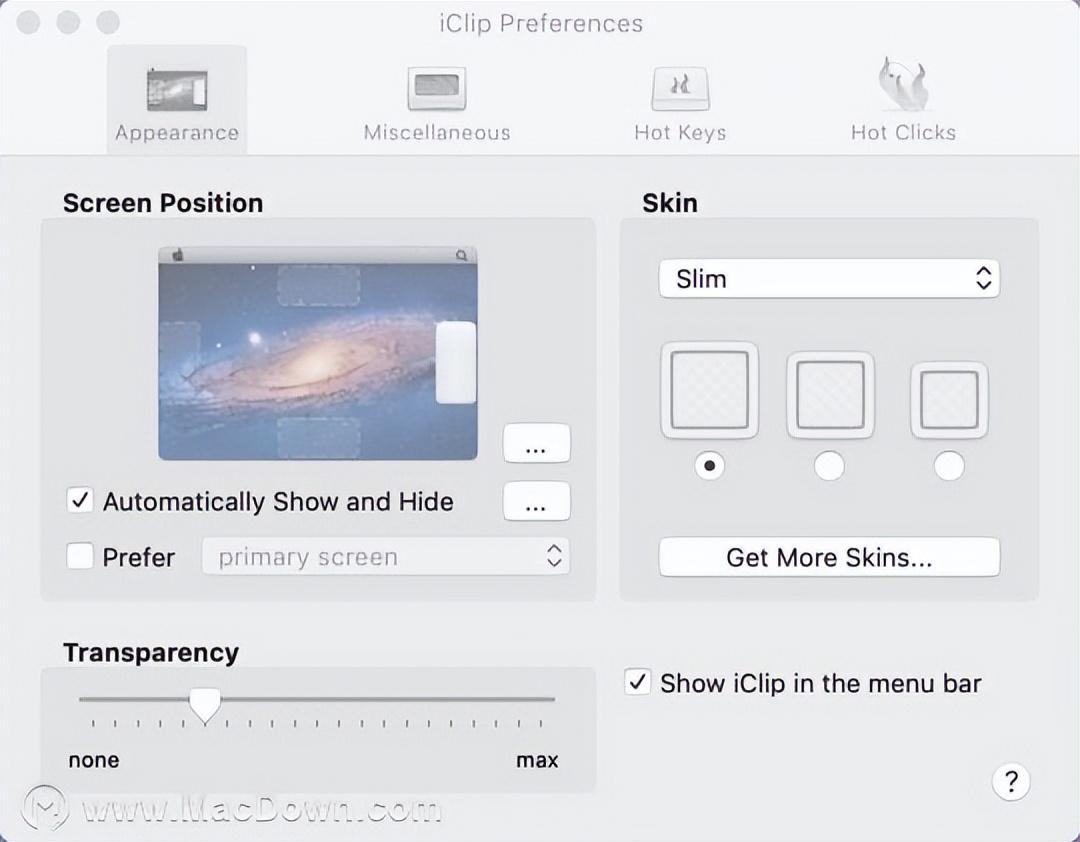Viewport: 1080px width, 842px height.
Task: Disable Automatically Show and Hide
Action: click(x=80, y=500)
